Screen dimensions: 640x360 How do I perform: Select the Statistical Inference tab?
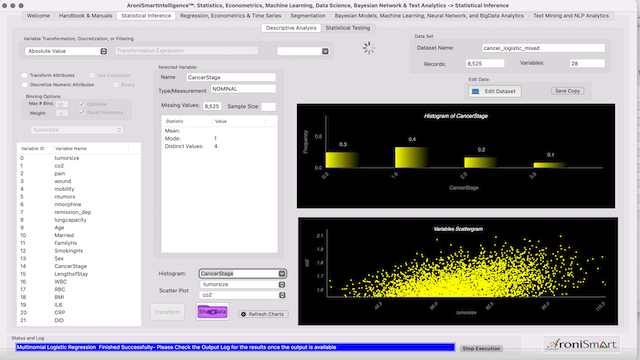(146, 16)
